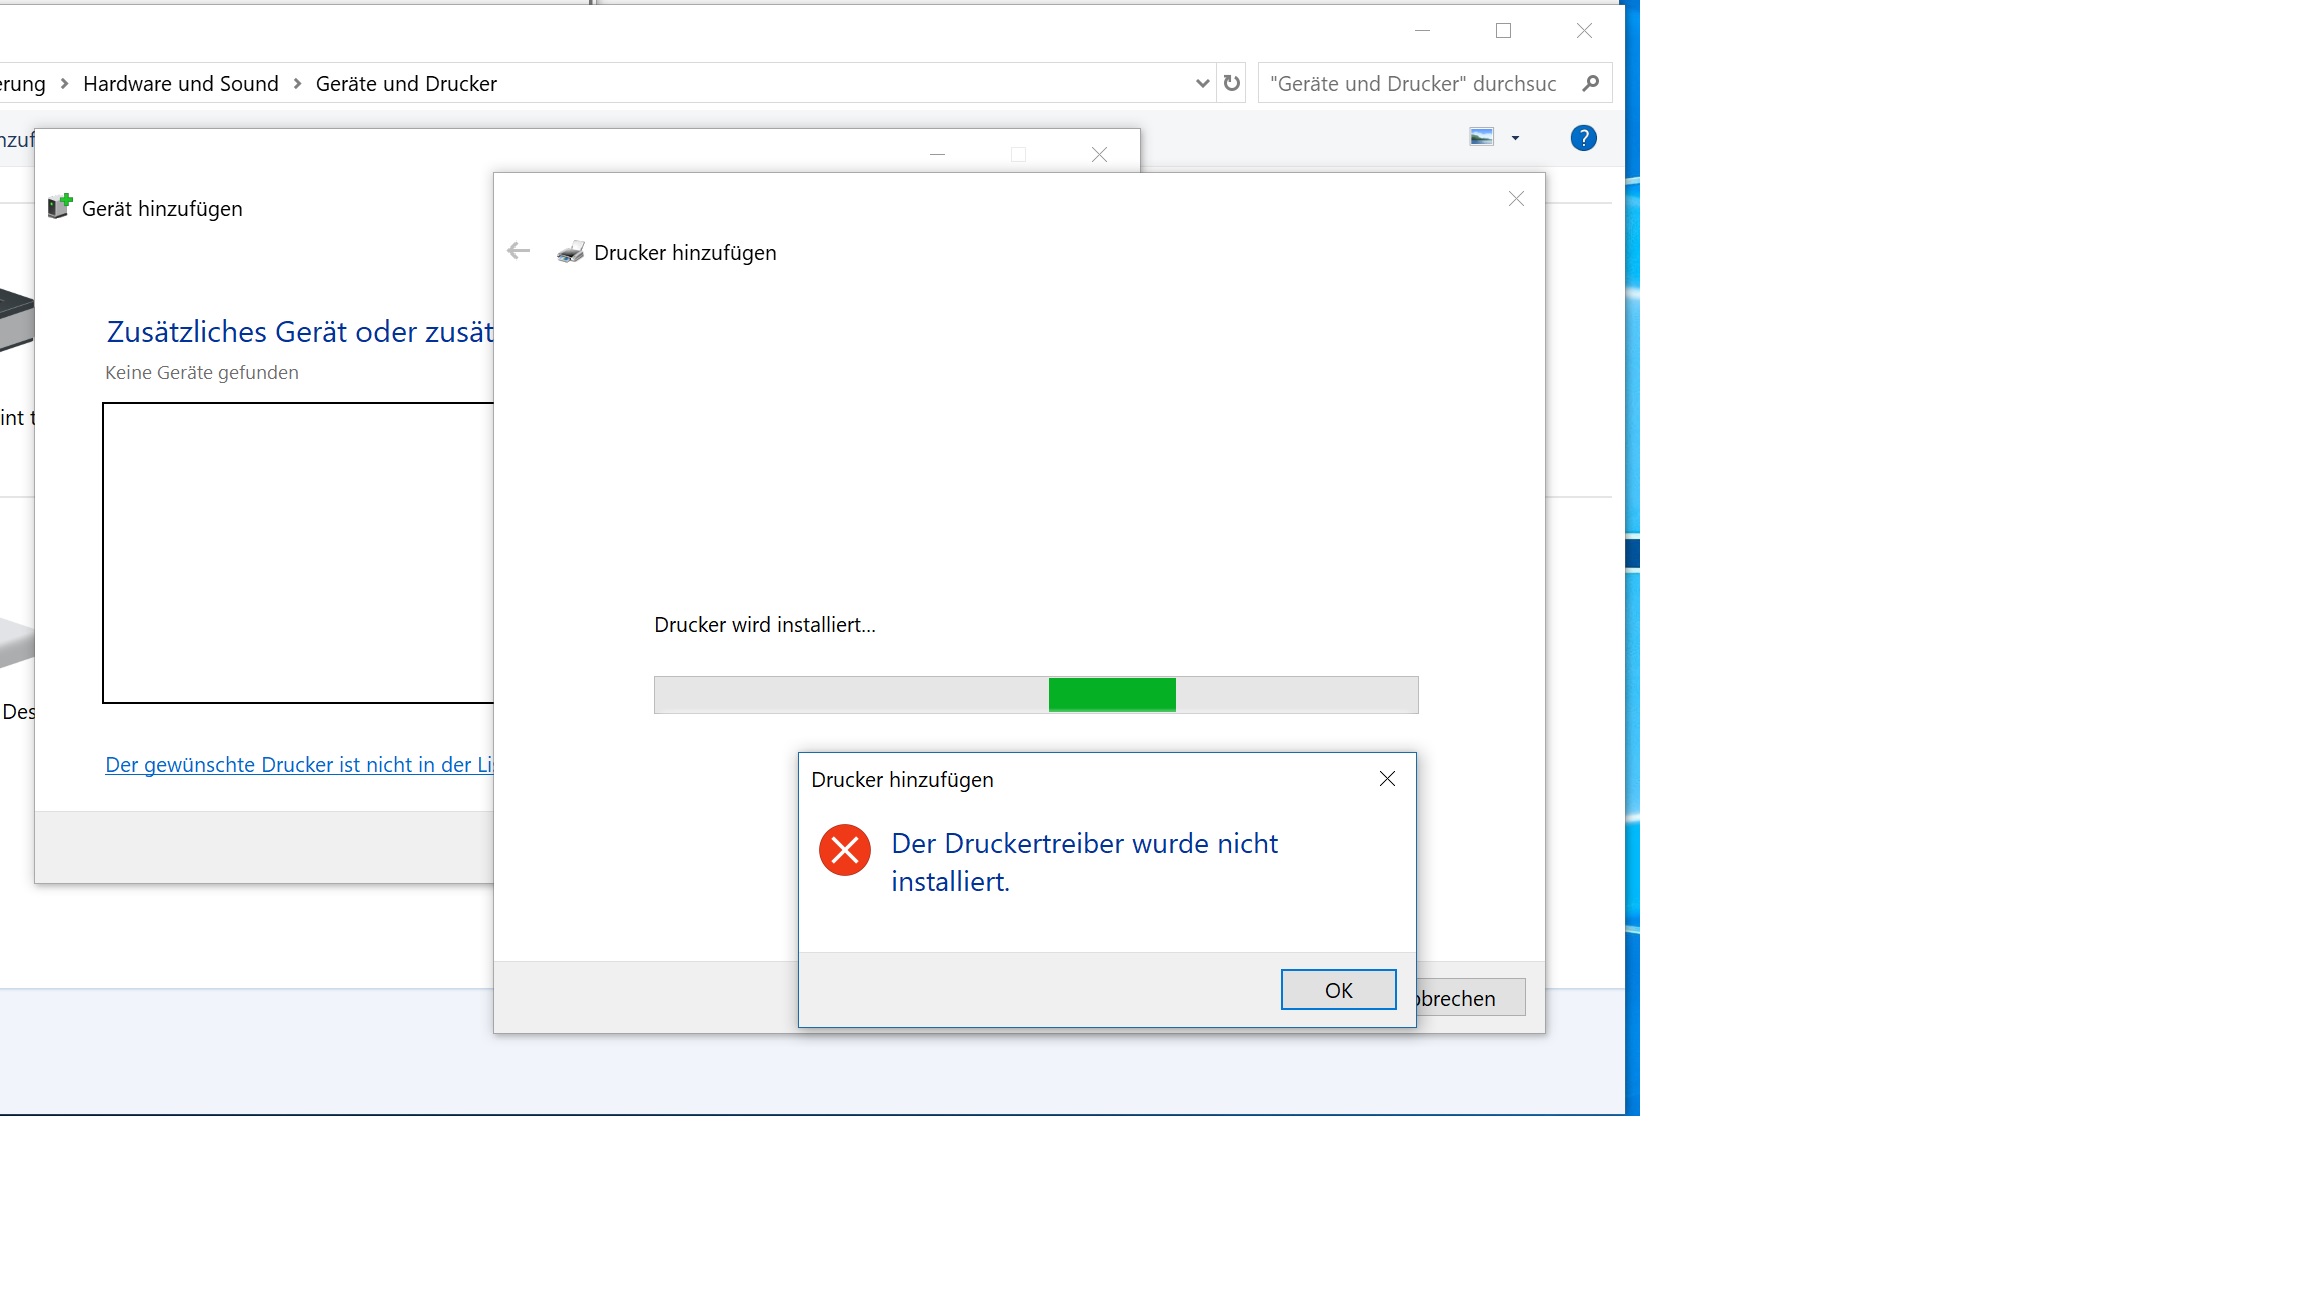Open link Der gewünschte Drucker ist nicht
This screenshot has height=1296, width=2304.
point(299,765)
